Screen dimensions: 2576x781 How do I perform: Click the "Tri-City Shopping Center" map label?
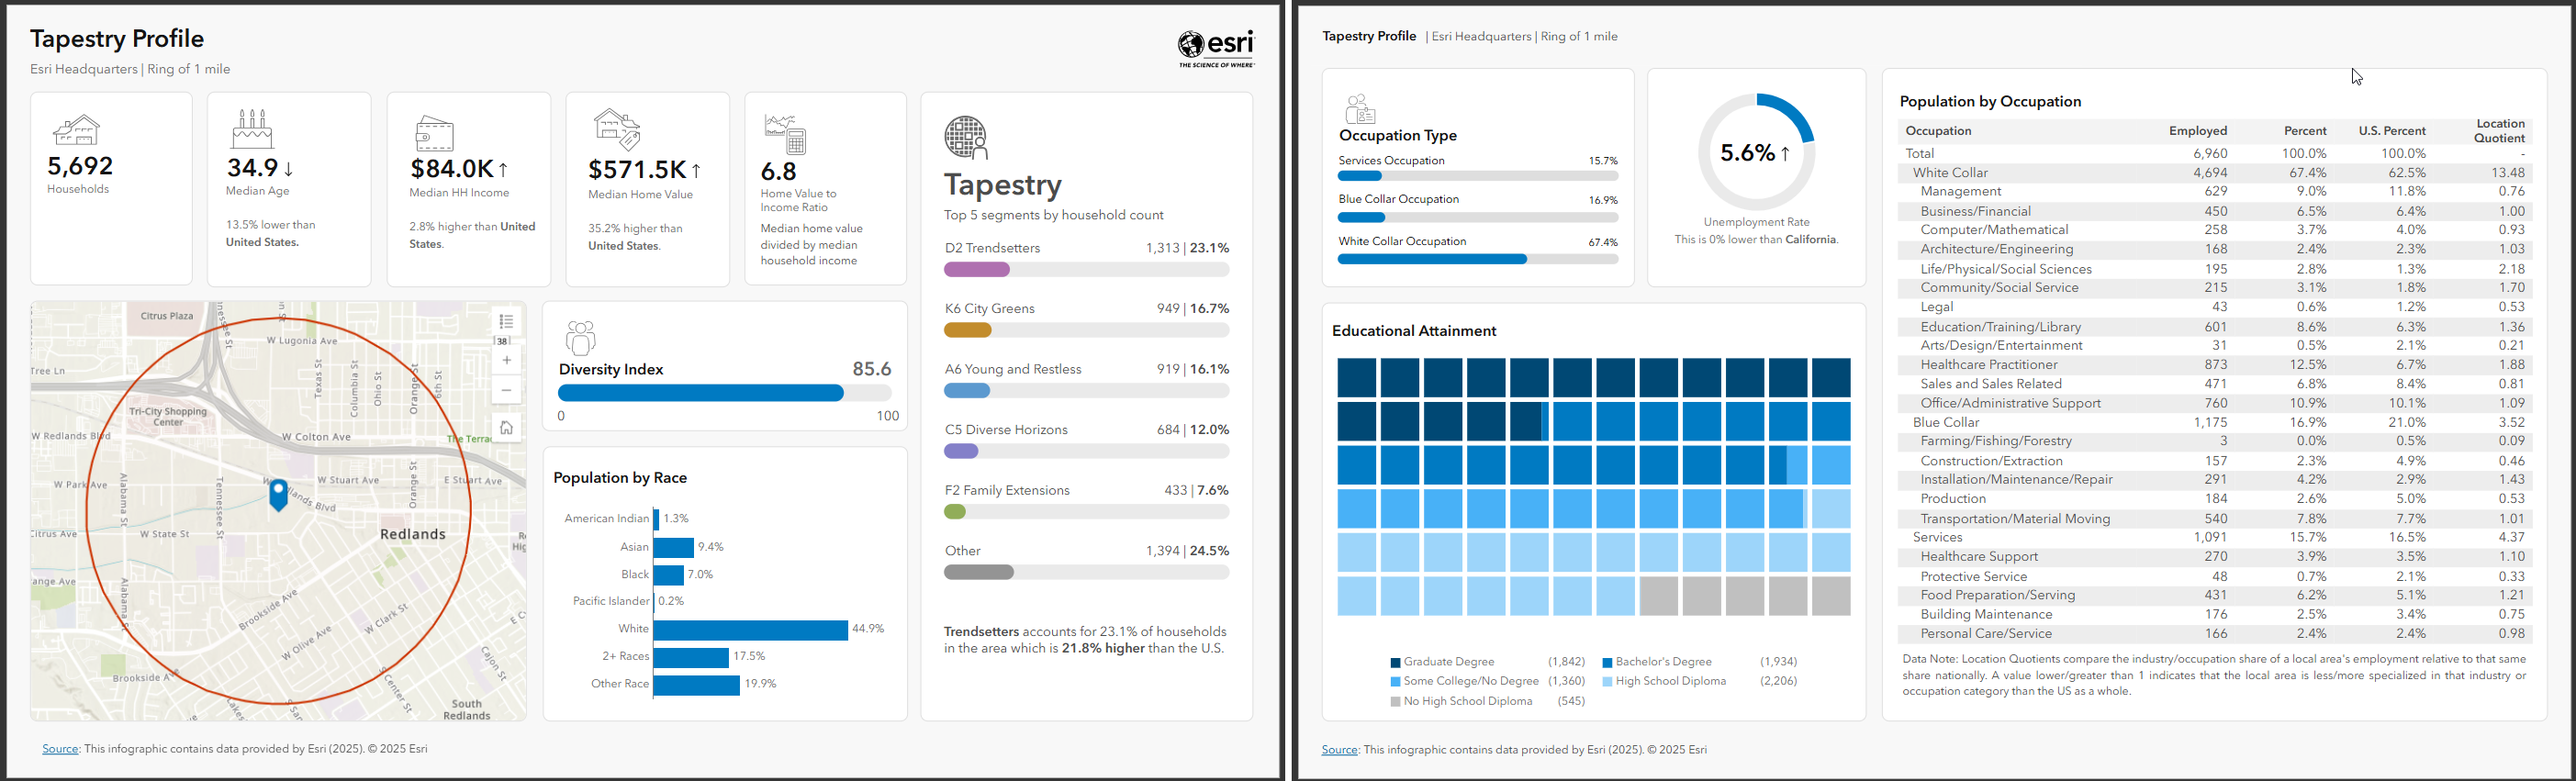pyautogui.click(x=168, y=417)
